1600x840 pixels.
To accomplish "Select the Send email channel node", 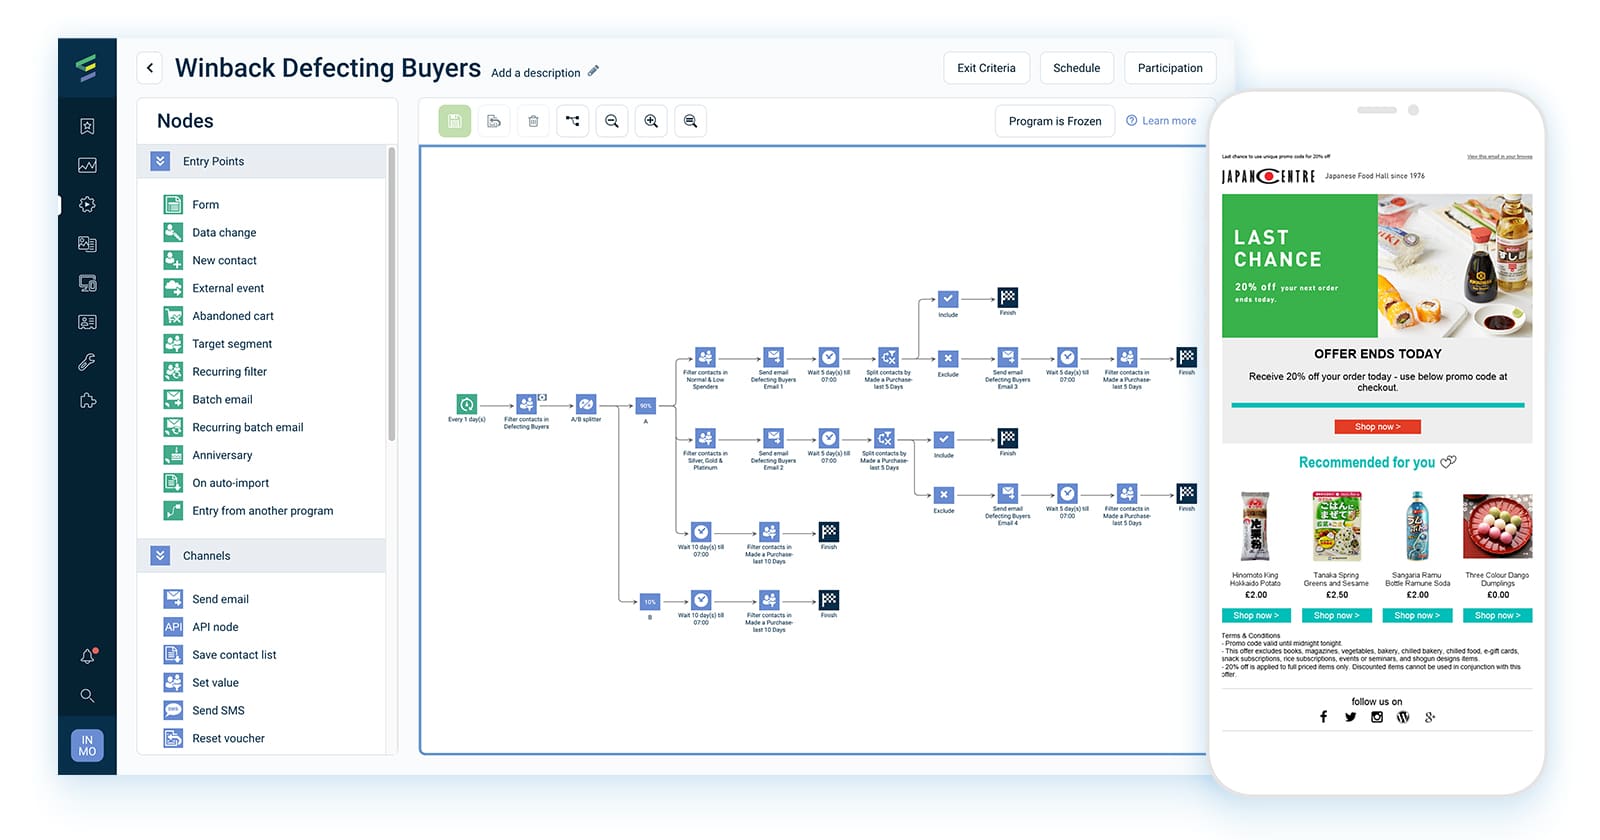I will [x=206, y=599].
